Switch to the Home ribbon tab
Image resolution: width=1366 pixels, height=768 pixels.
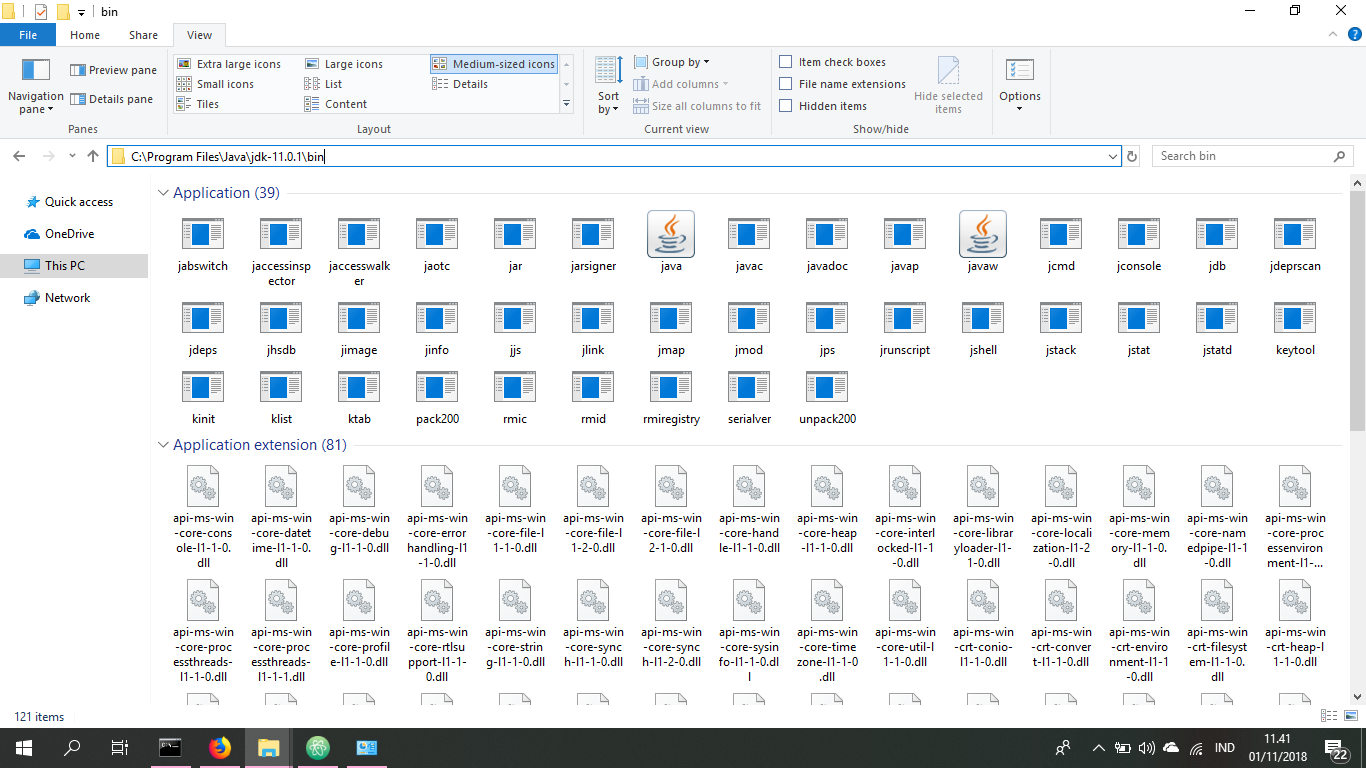click(x=85, y=35)
